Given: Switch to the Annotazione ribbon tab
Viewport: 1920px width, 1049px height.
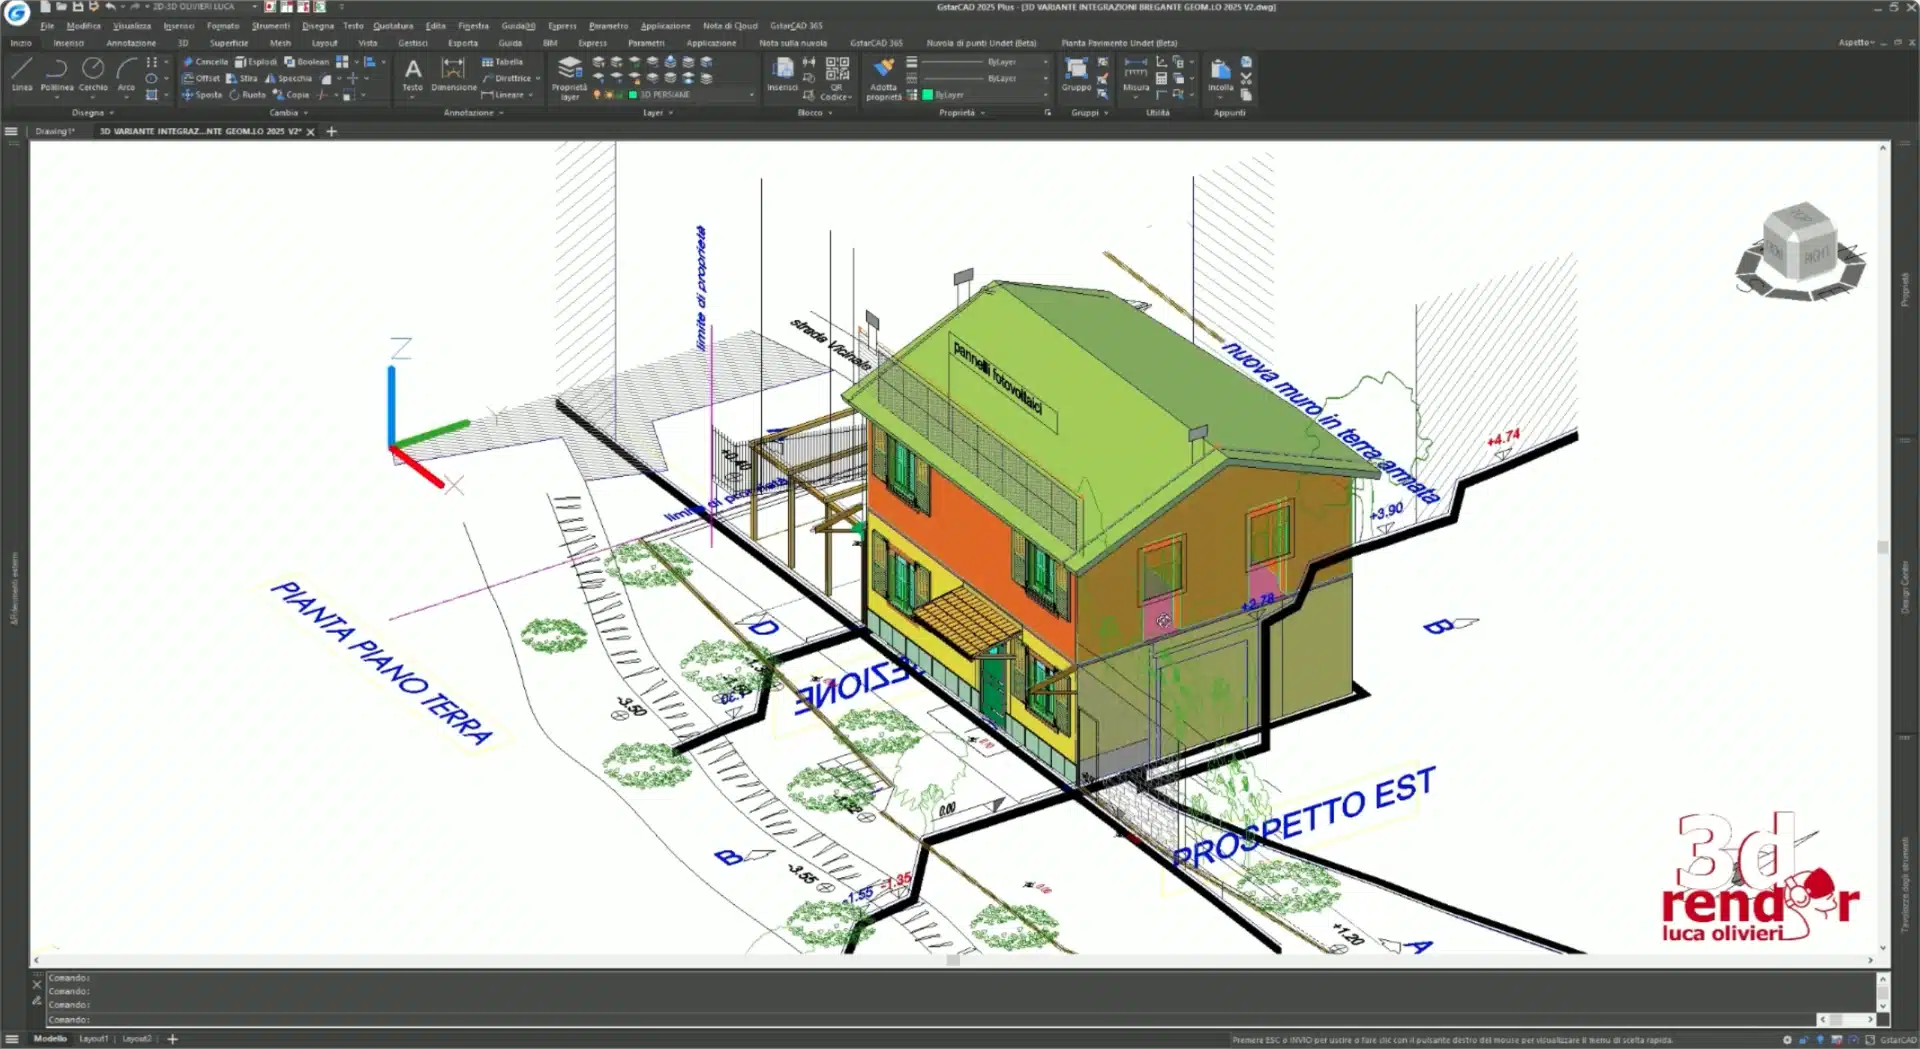Looking at the screenshot, I should 131,43.
